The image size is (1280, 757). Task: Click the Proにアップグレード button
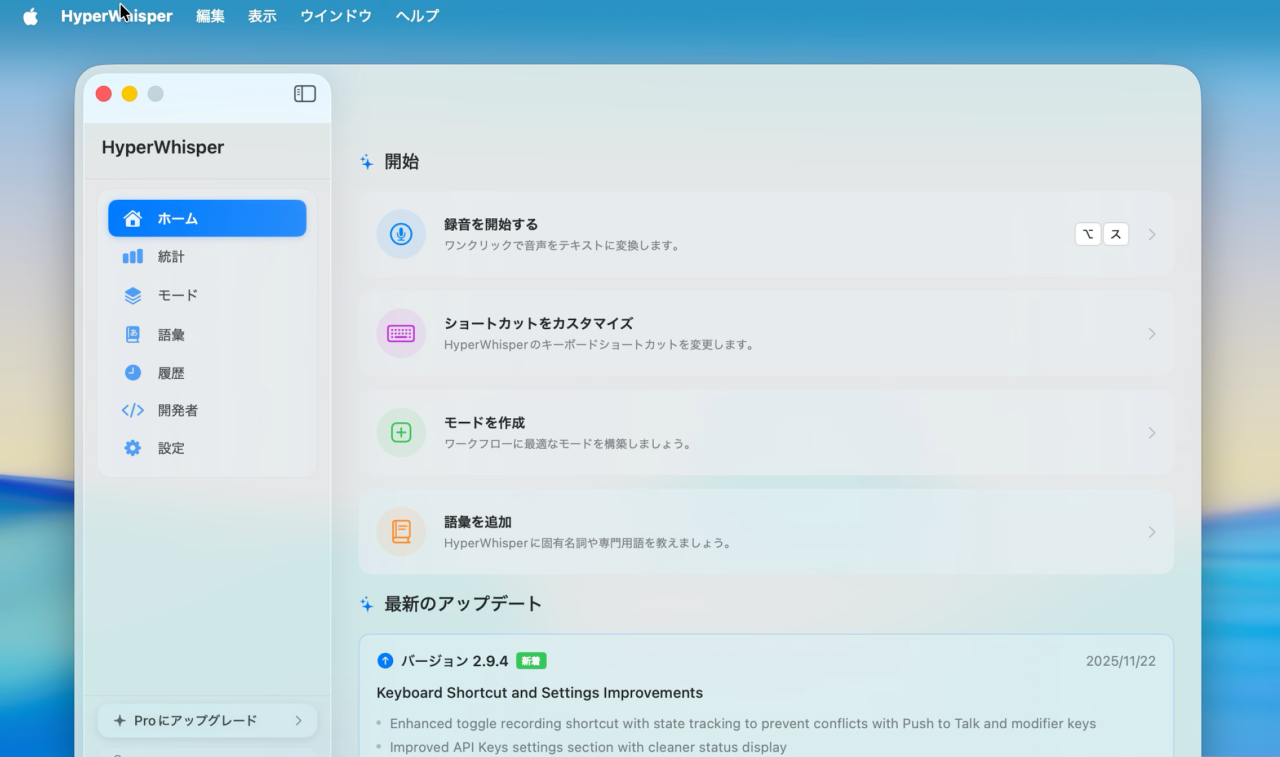tap(207, 720)
